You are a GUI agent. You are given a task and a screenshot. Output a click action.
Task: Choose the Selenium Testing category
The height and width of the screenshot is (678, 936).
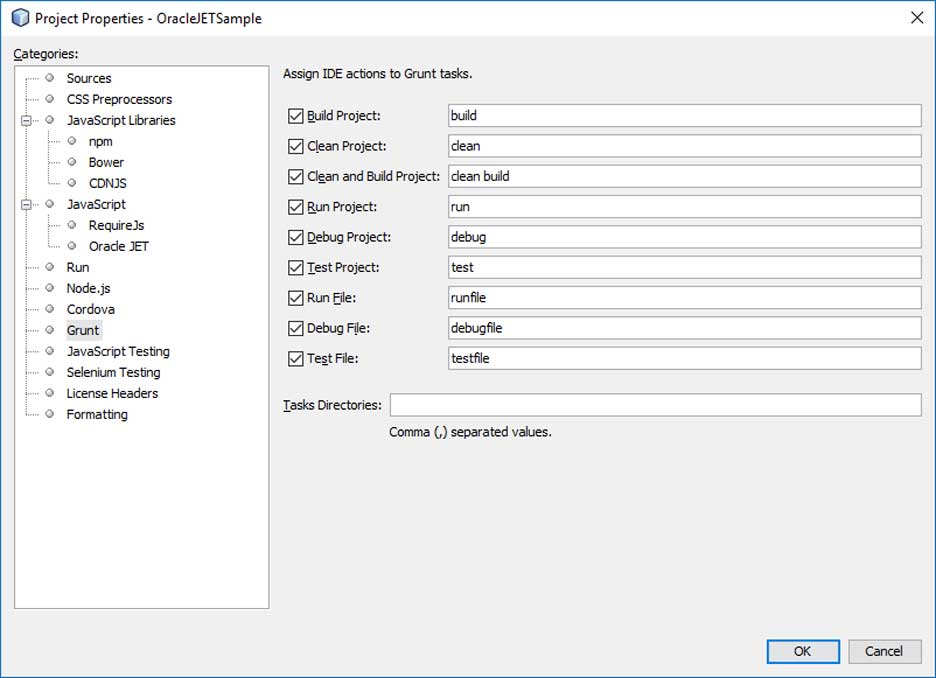pyautogui.click(x=113, y=372)
